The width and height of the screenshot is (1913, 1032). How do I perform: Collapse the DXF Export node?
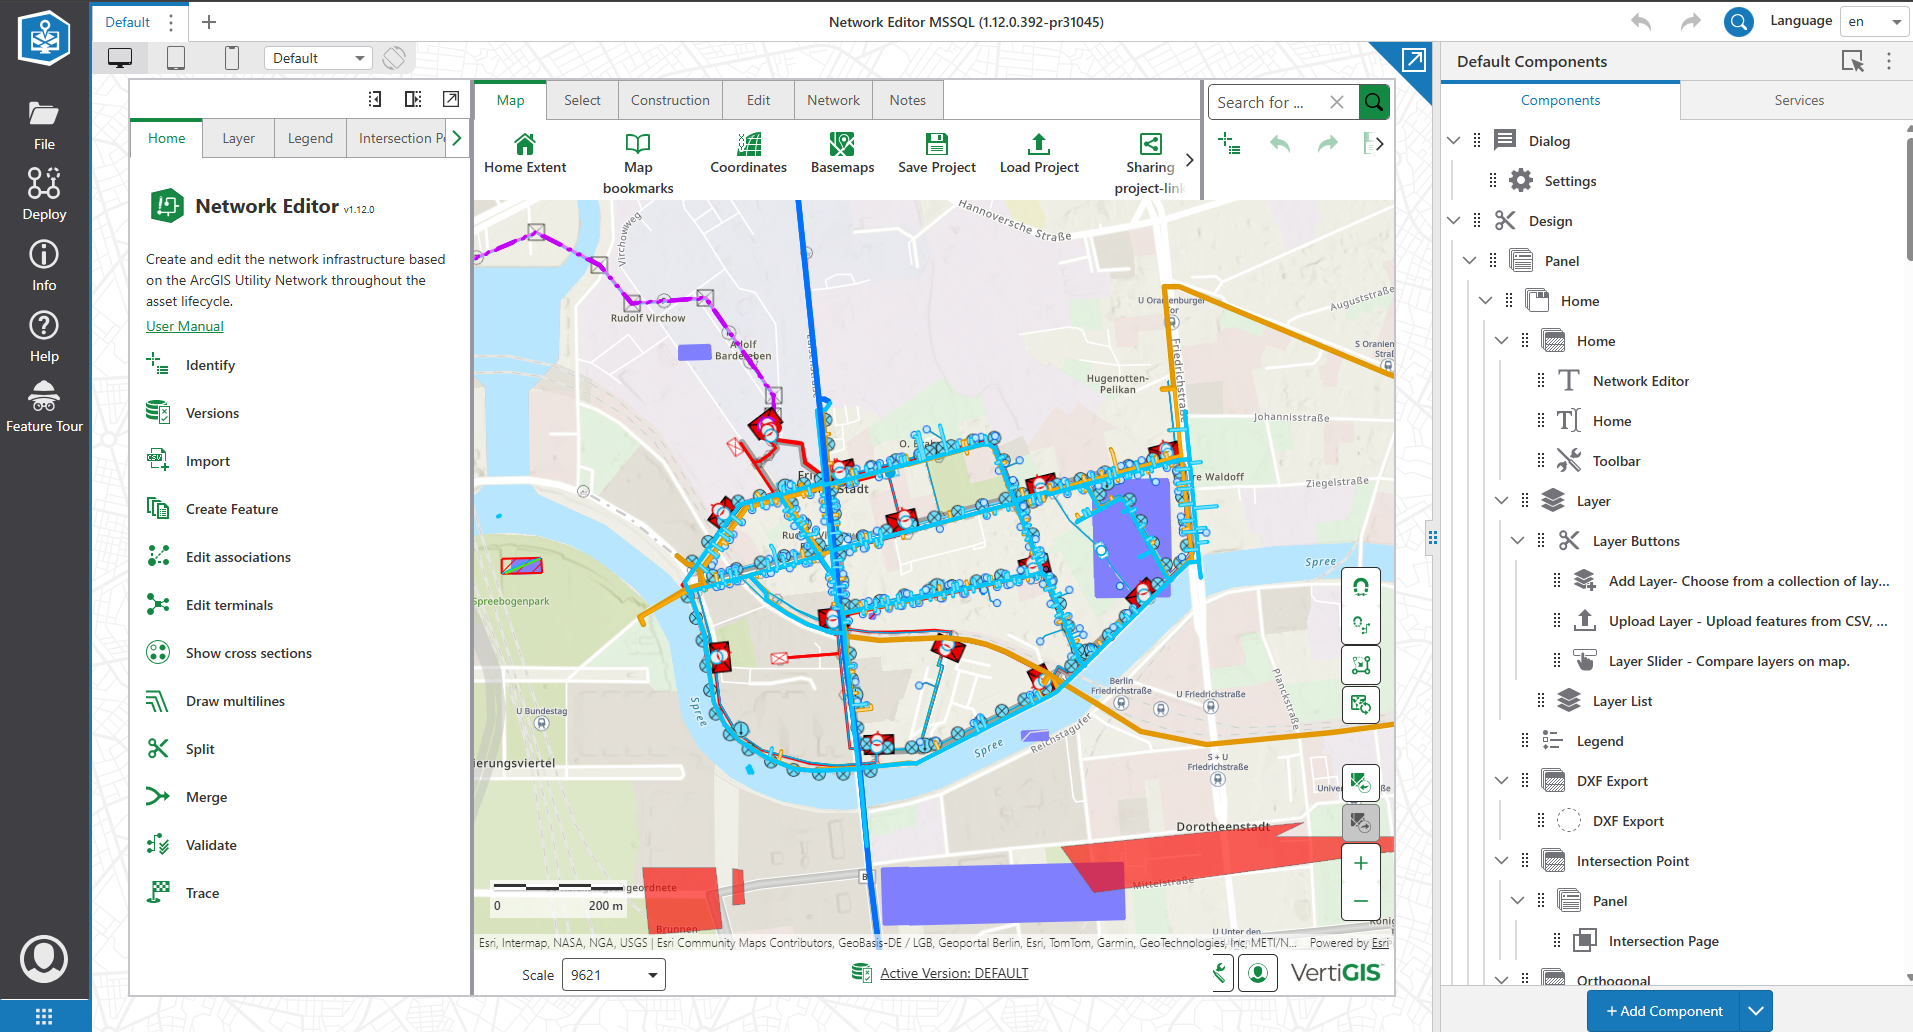[1502, 781]
